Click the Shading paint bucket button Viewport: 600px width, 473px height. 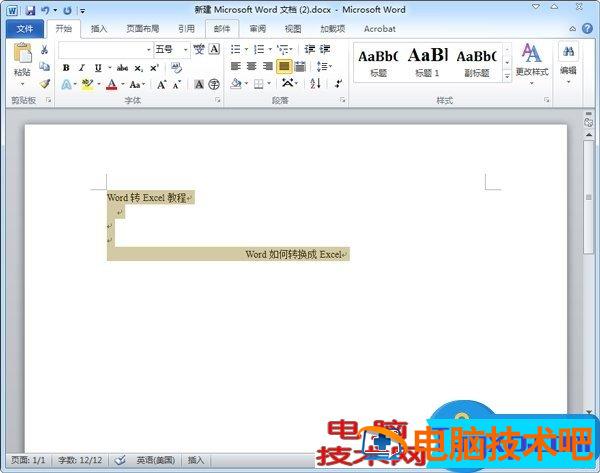click(236, 83)
